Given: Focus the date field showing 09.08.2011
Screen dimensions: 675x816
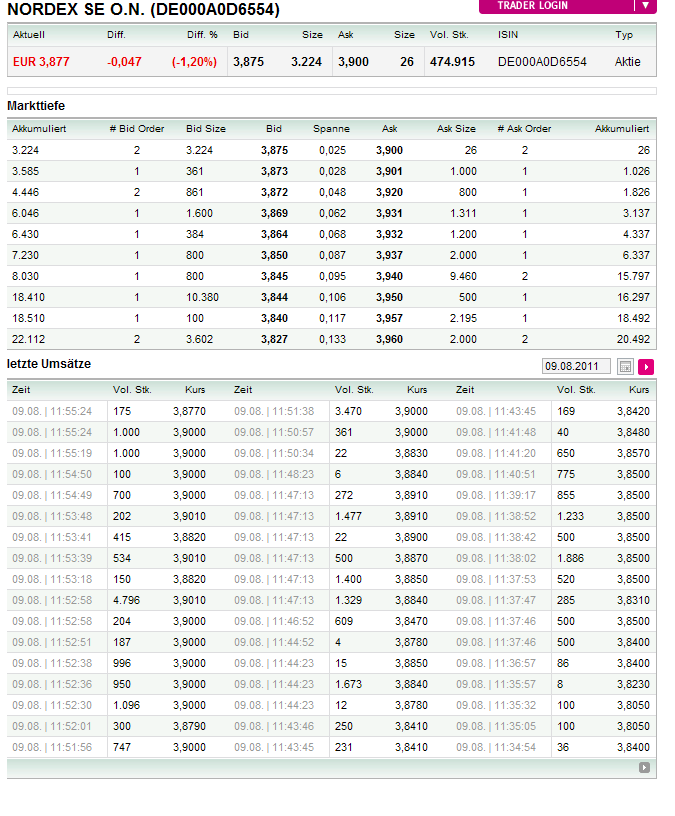Looking at the screenshot, I should pyautogui.click(x=576, y=366).
